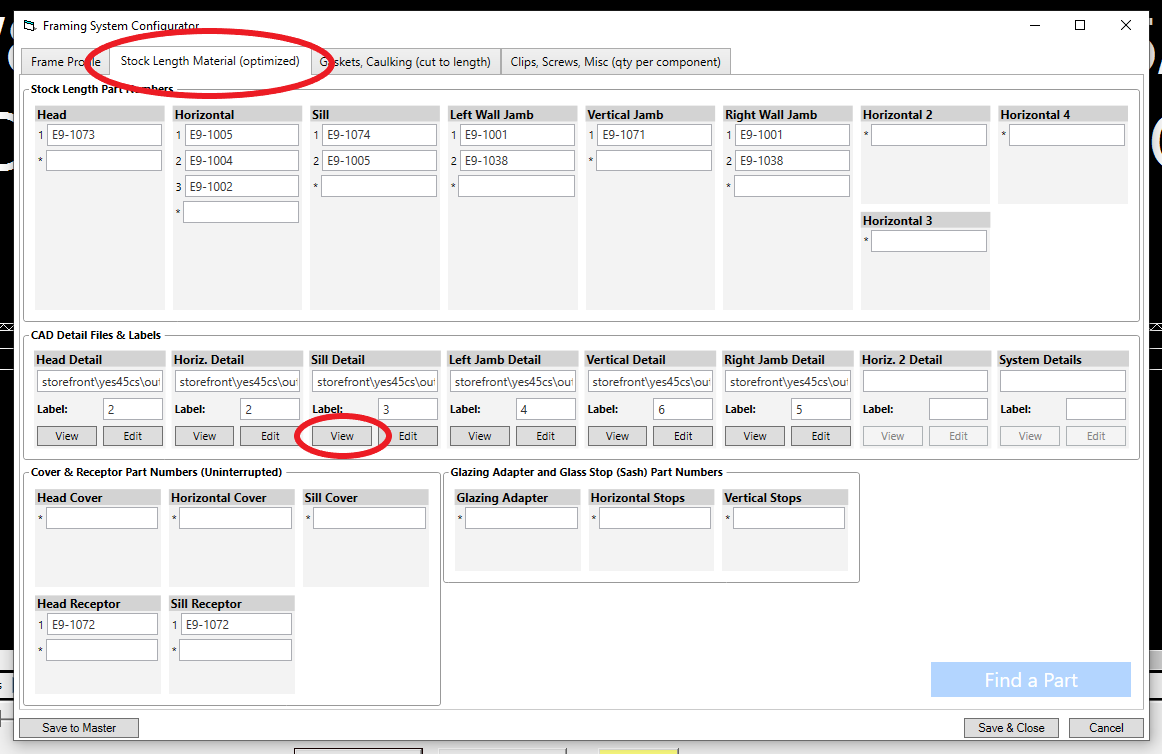Screen dimensions: 1162x754
Task: Switch to the Frame Profile tab
Action: click(x=65, y=62)
